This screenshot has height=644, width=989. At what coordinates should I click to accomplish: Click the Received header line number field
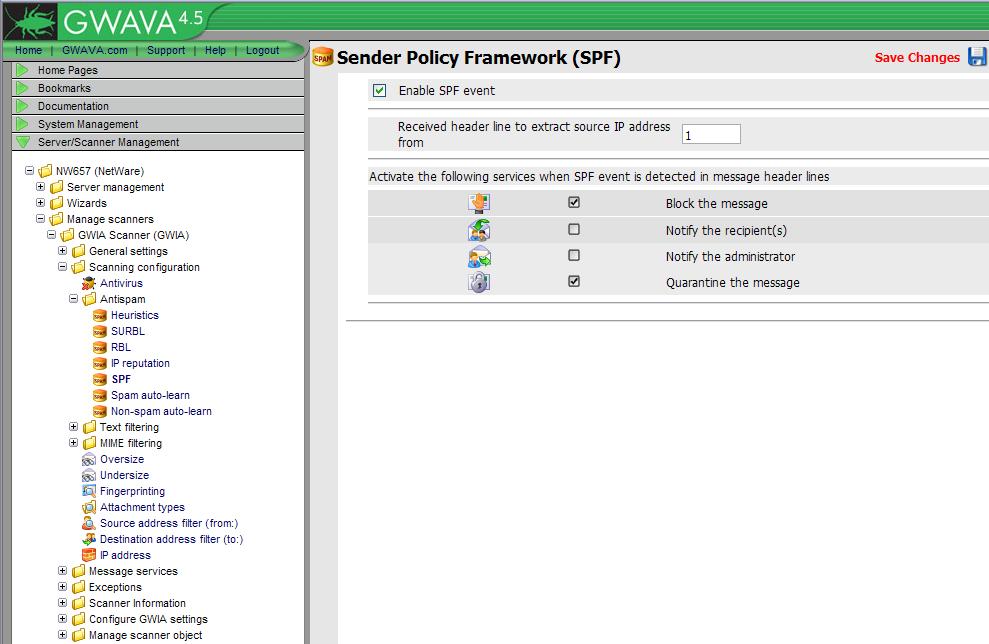[711, 134]
